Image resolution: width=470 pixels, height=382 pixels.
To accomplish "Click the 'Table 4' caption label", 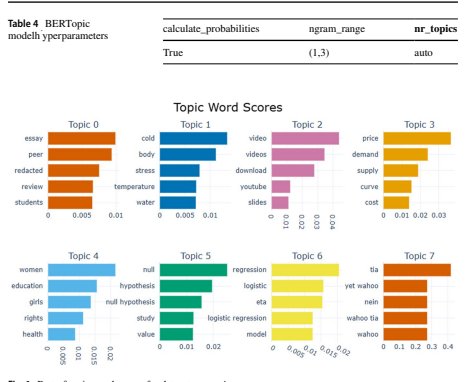I will pyautogui.click(x=23, y=24).
